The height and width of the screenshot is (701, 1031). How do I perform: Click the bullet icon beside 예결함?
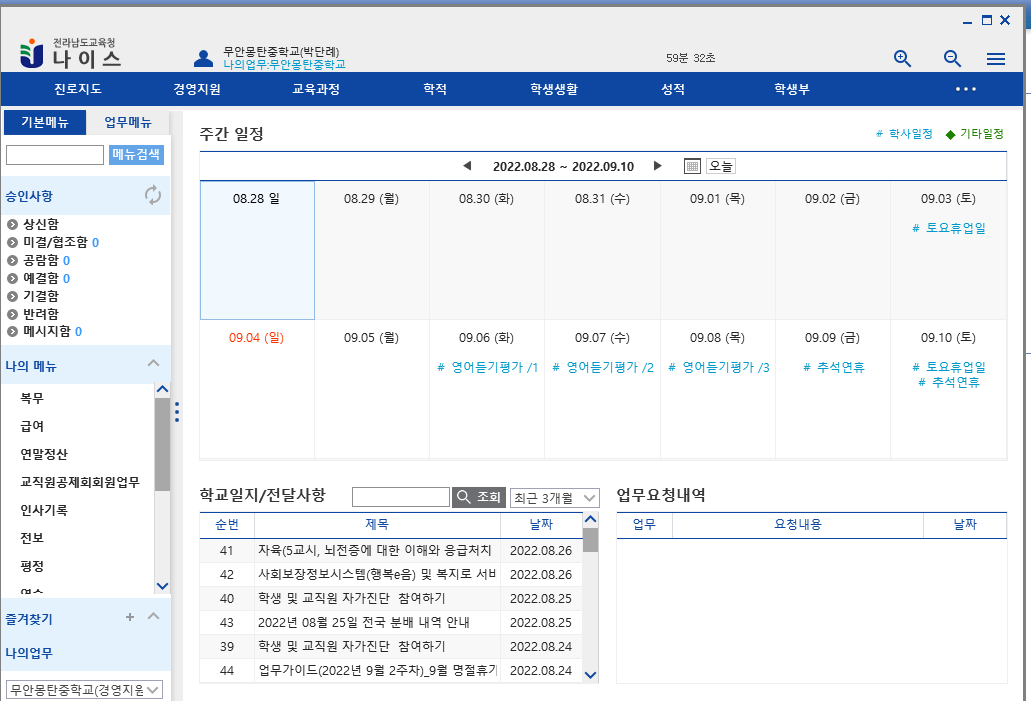pyautogui.click(x=12, y=278)
